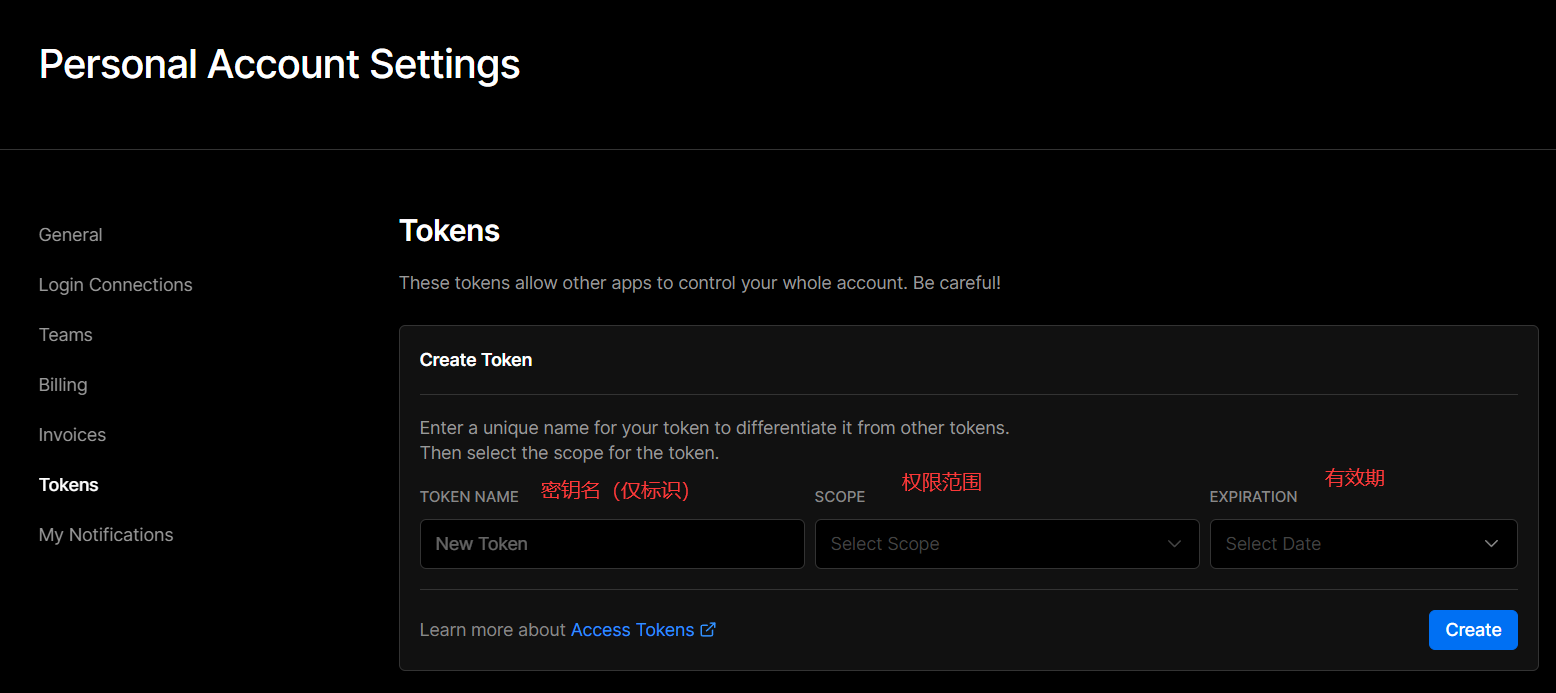Image resolution: width=1556 pixels, height=693 pixels.
Task: Click the TOKEN NAME field label
Action: pos(469,497)
